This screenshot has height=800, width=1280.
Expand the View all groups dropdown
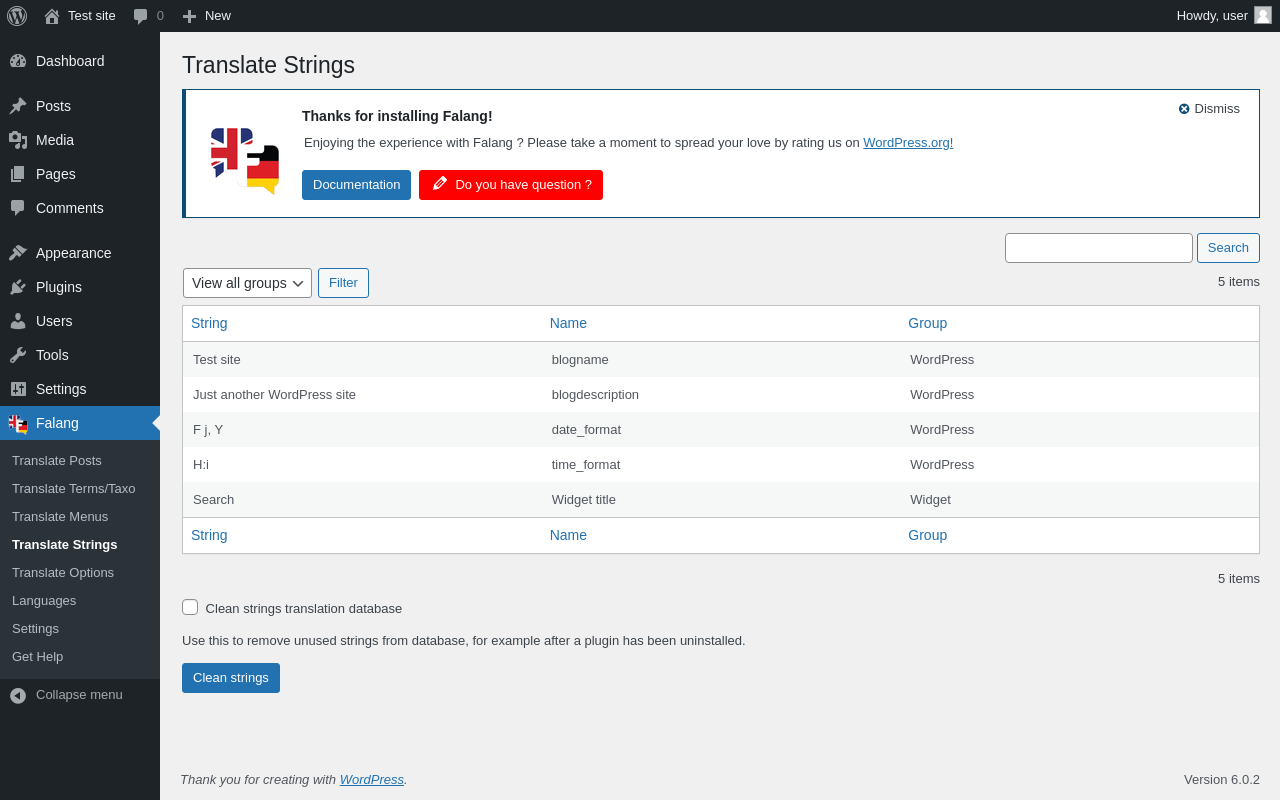(247, 283)
